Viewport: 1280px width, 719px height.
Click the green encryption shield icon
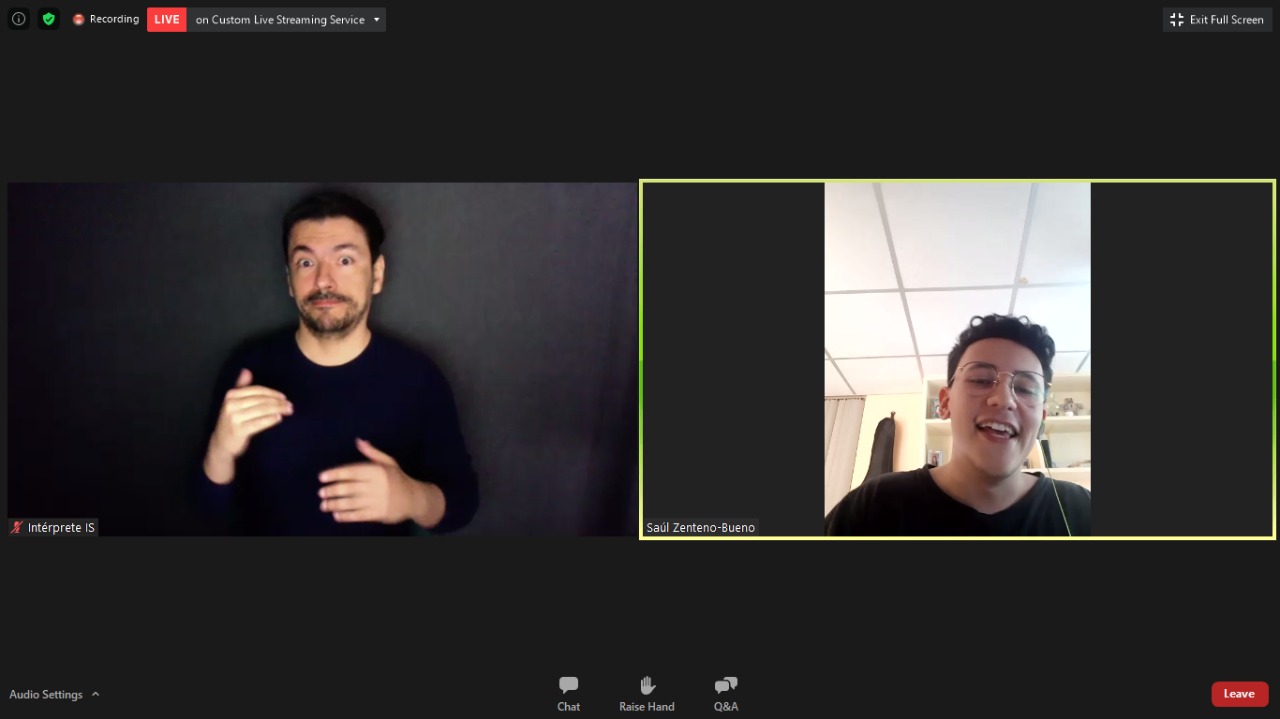pyautogui.click(x=49, y=19)
